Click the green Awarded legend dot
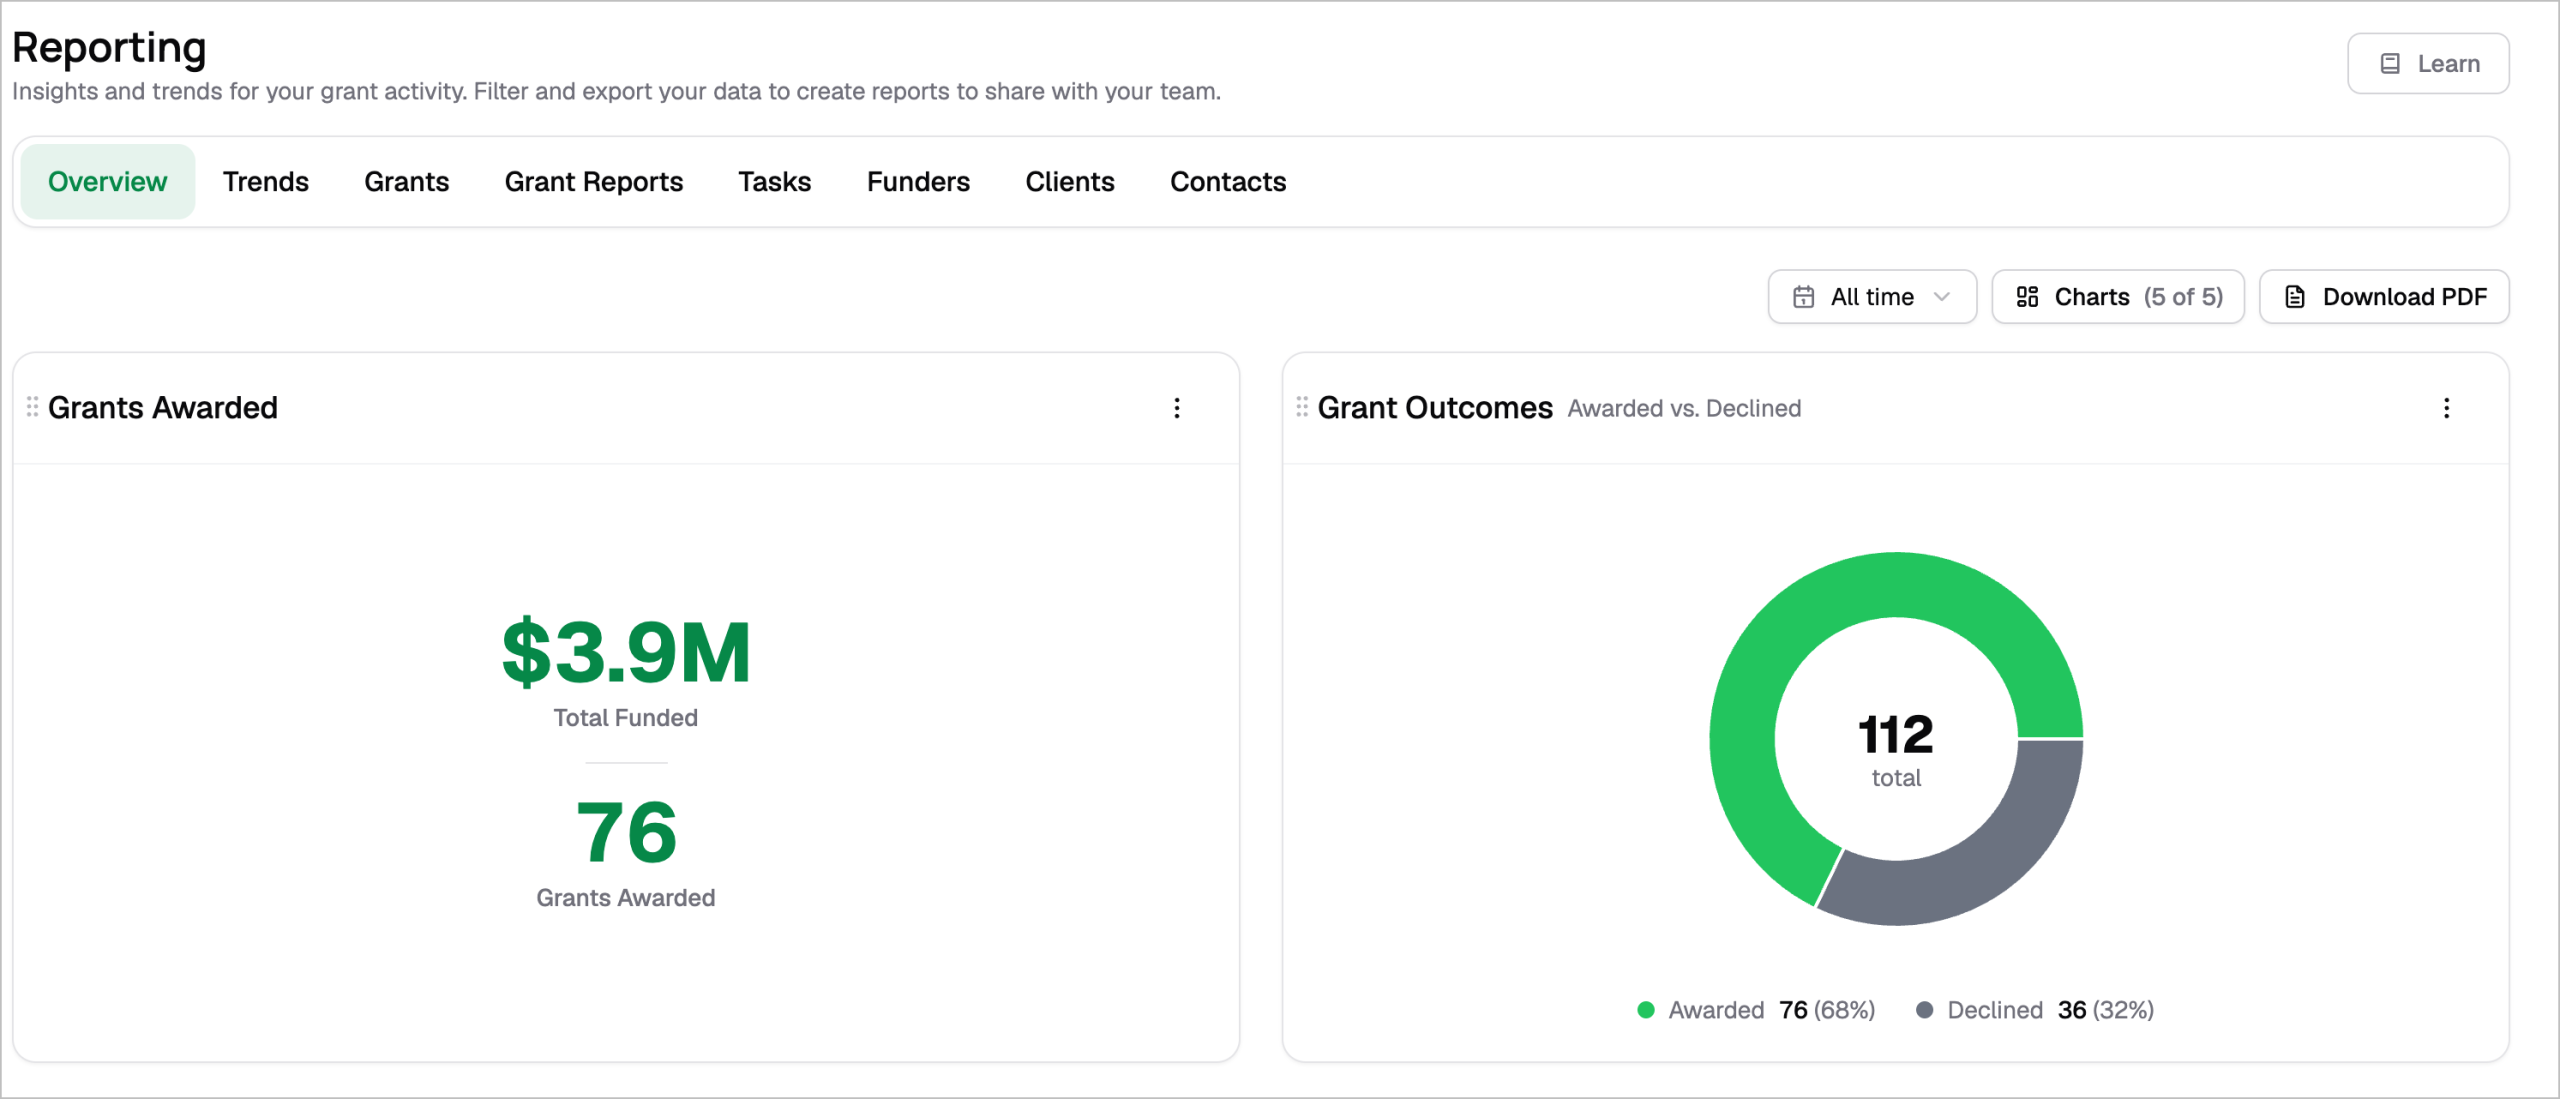This screenshot has width=2560, height=1099. pyautogui.click(x=1646, y=1010)
